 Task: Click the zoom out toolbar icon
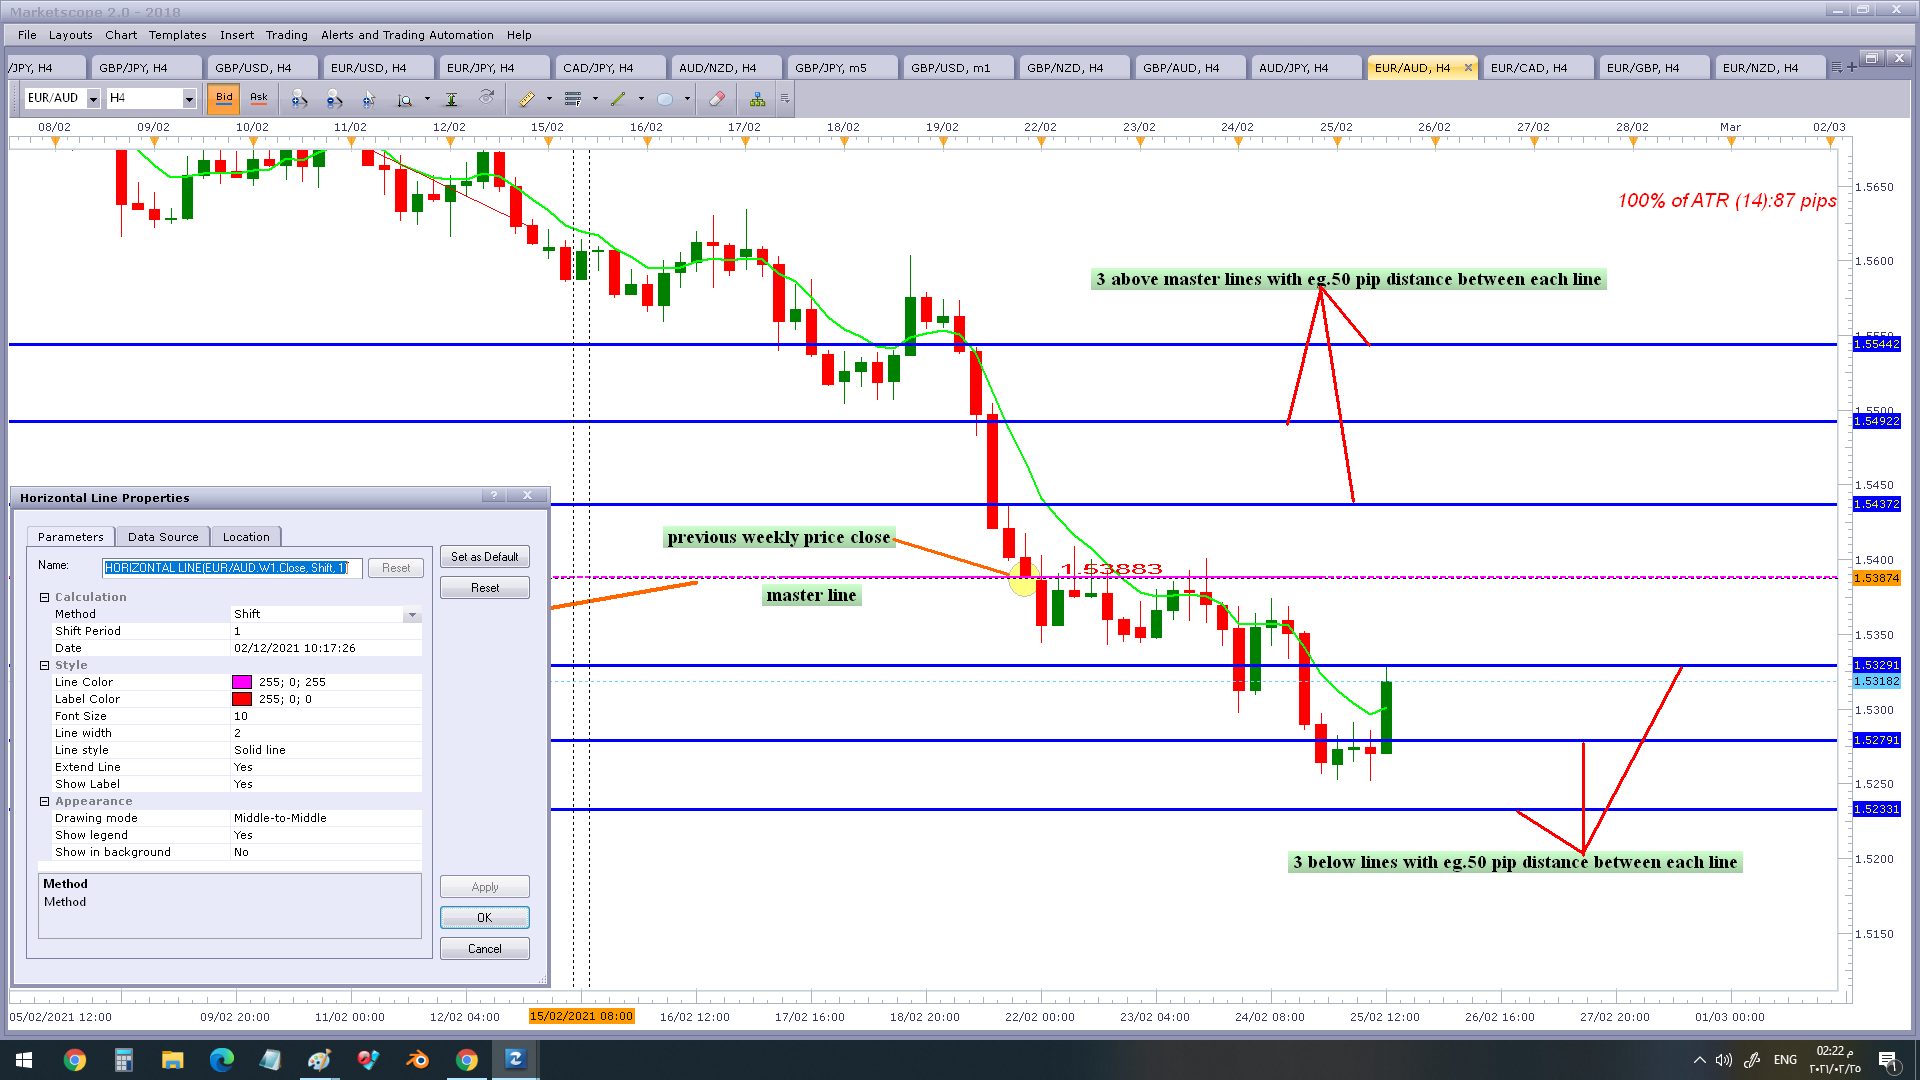pos(334,99)
